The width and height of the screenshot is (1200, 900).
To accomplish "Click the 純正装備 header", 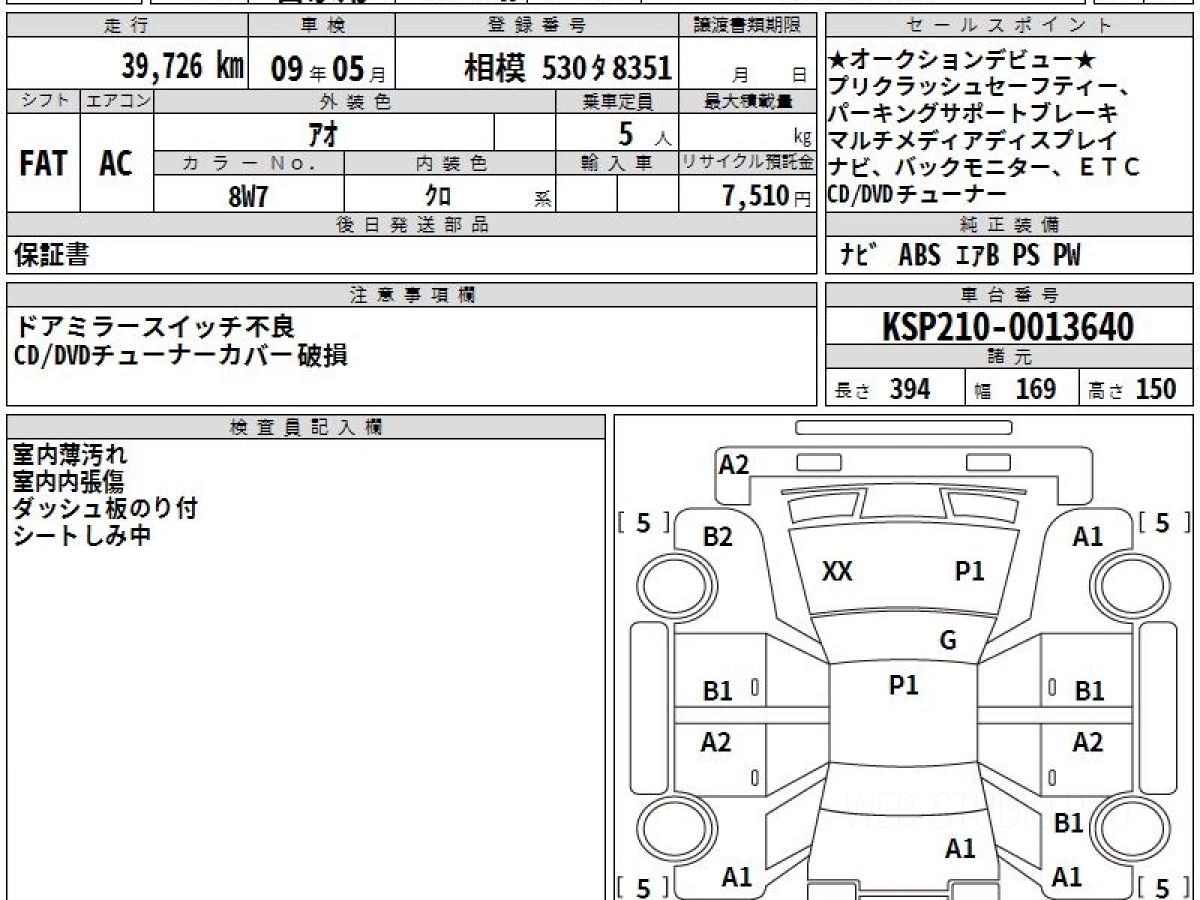I will [x=1009, y=226].
